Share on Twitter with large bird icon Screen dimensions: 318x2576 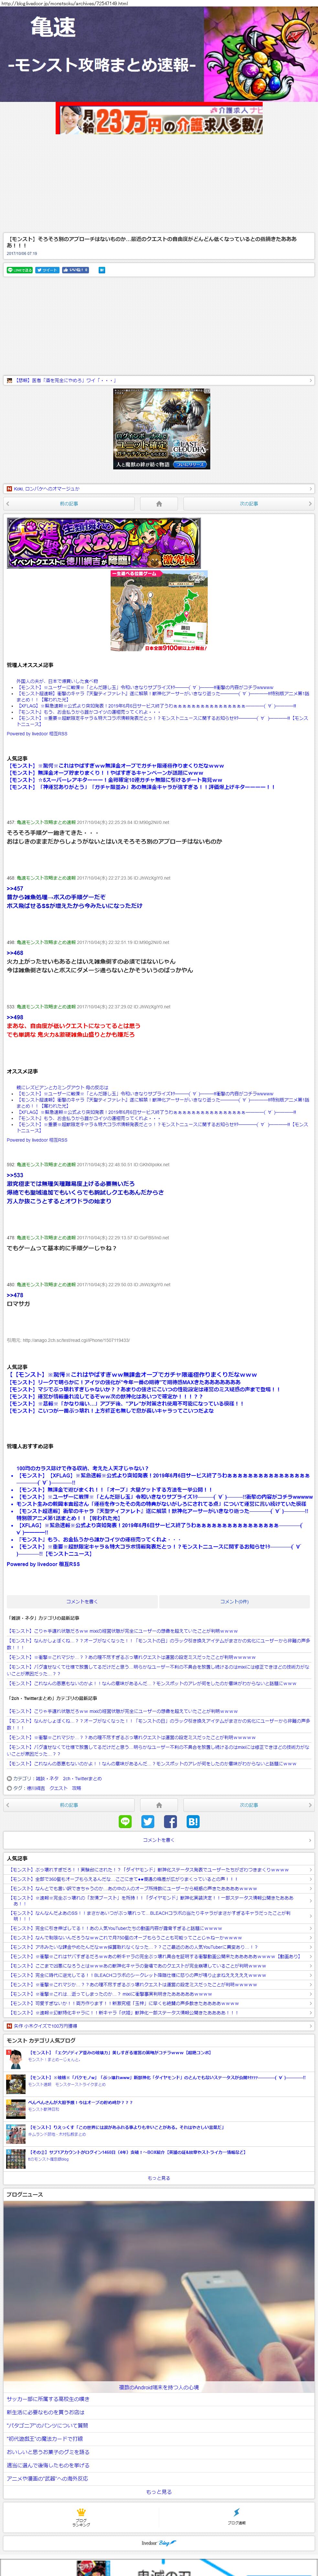148,1822
